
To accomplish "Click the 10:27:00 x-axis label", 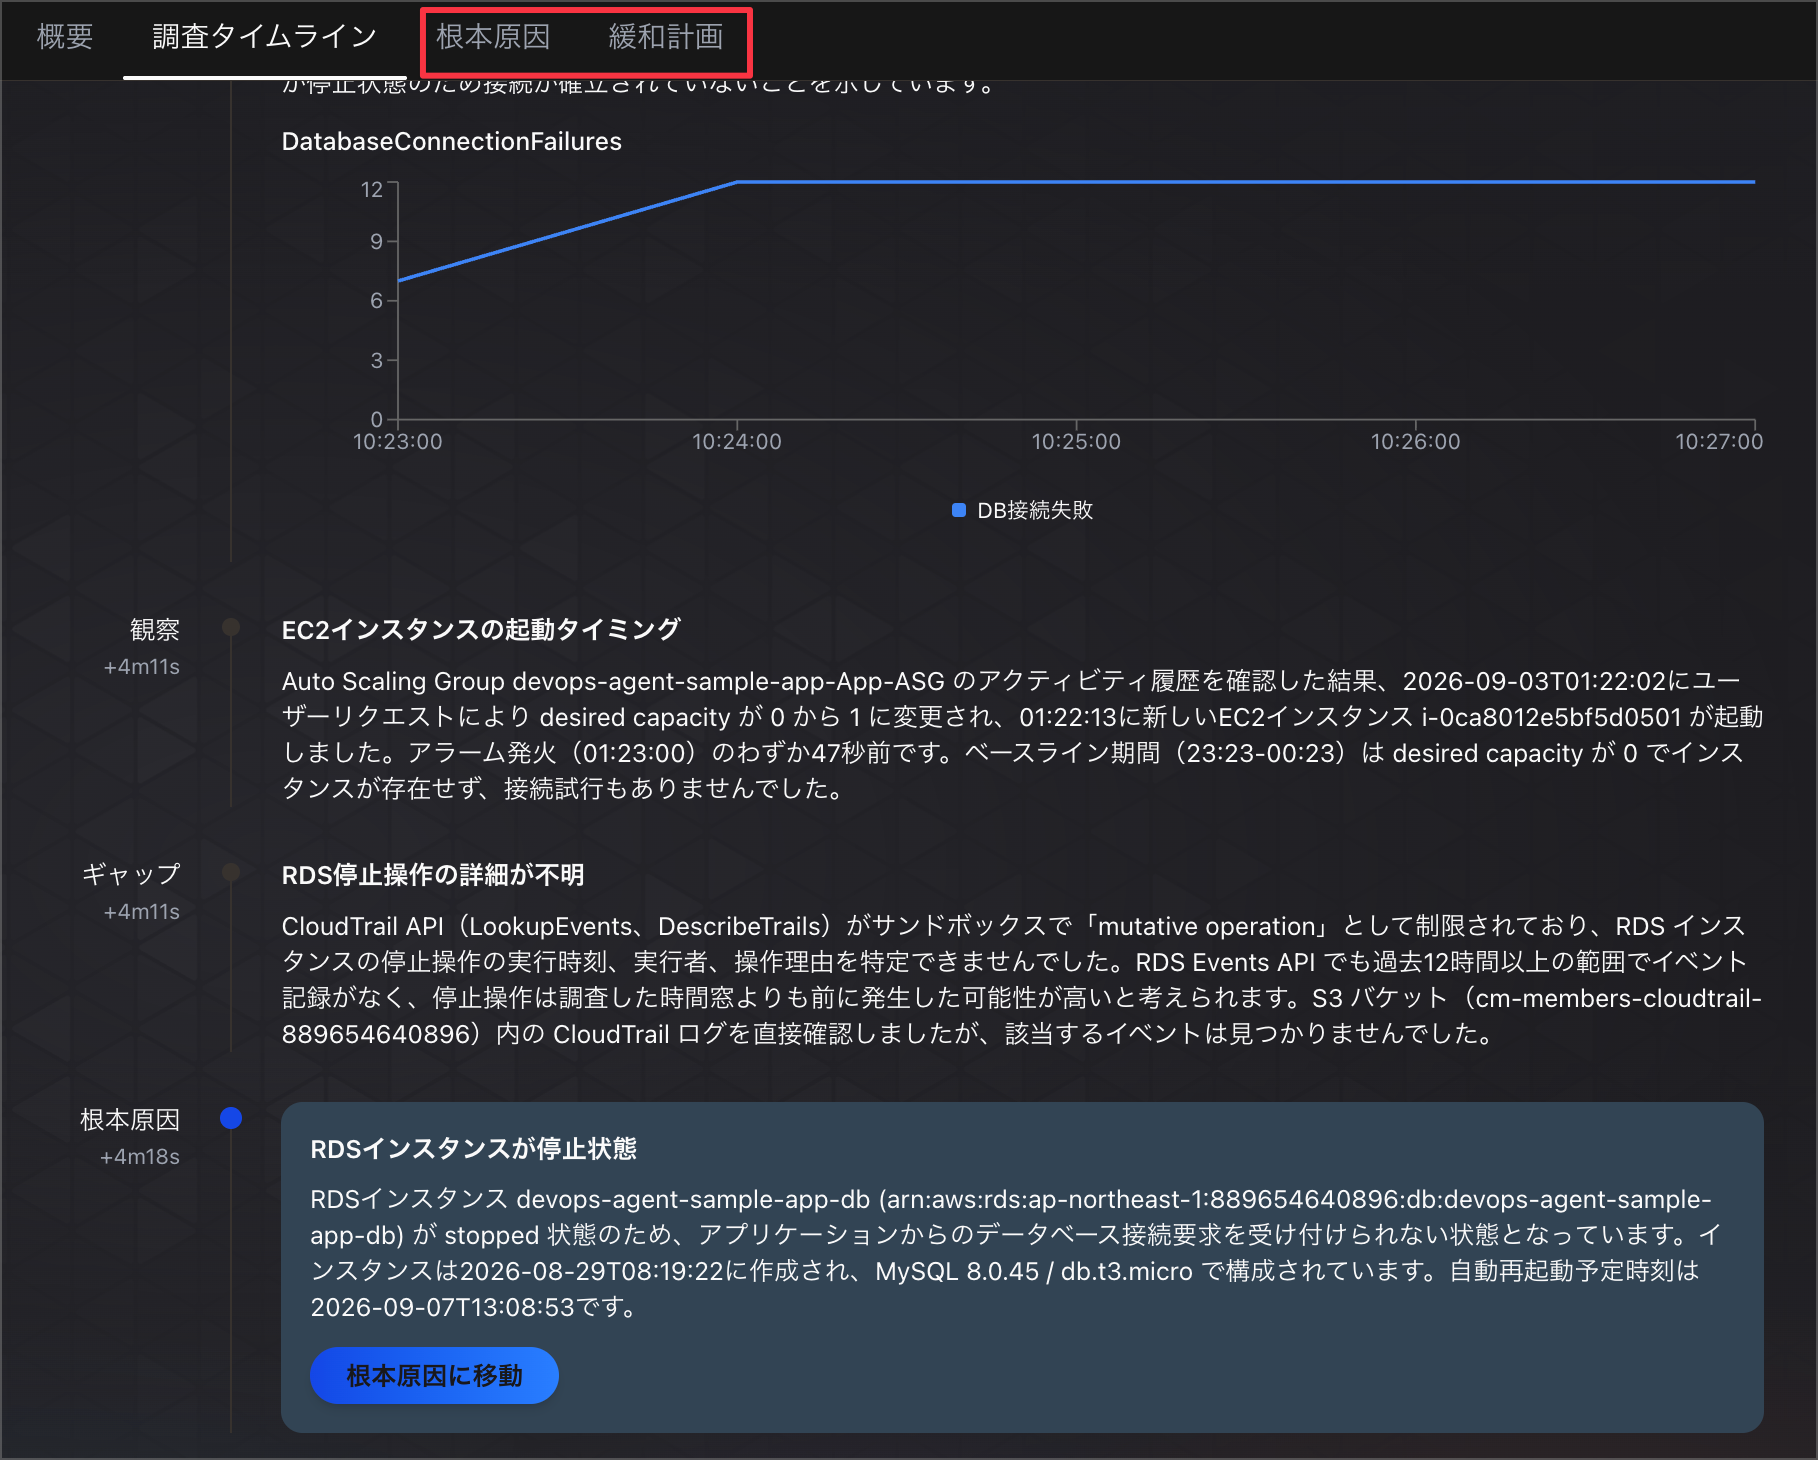I will point(1719,442).
